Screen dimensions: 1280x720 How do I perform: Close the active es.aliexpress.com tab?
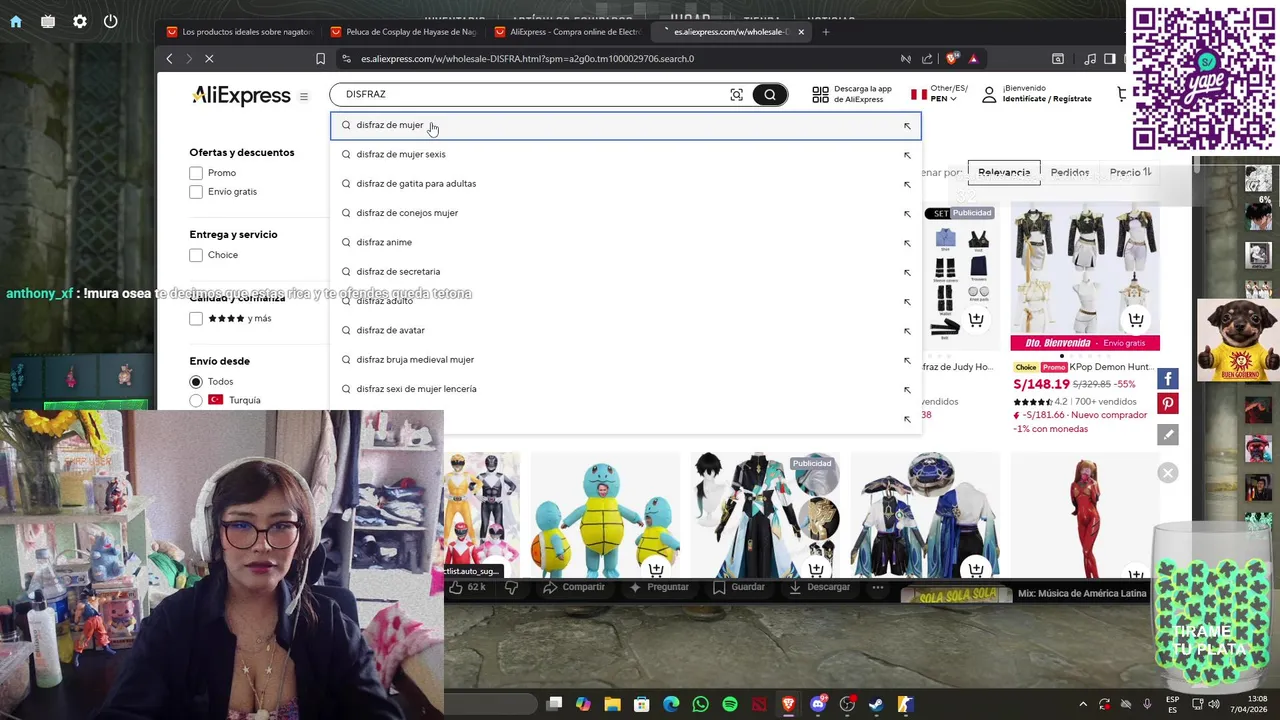point(800,32)
